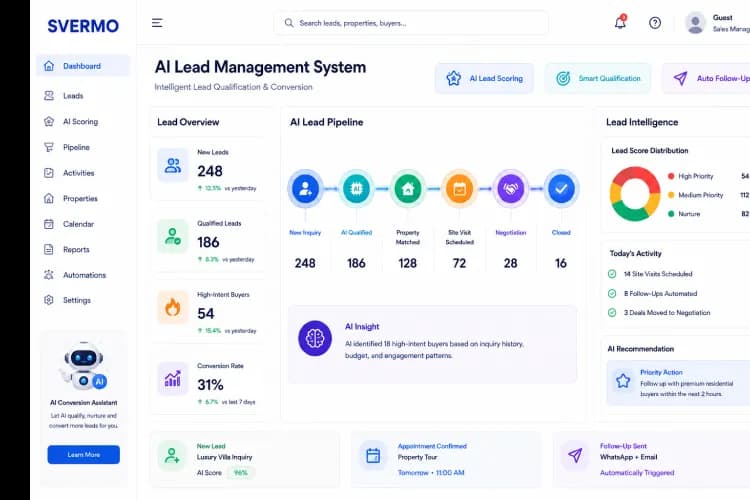Click the AI Score 96% badge
Viewport: 750px width, 500px height.
click(241, 473)
